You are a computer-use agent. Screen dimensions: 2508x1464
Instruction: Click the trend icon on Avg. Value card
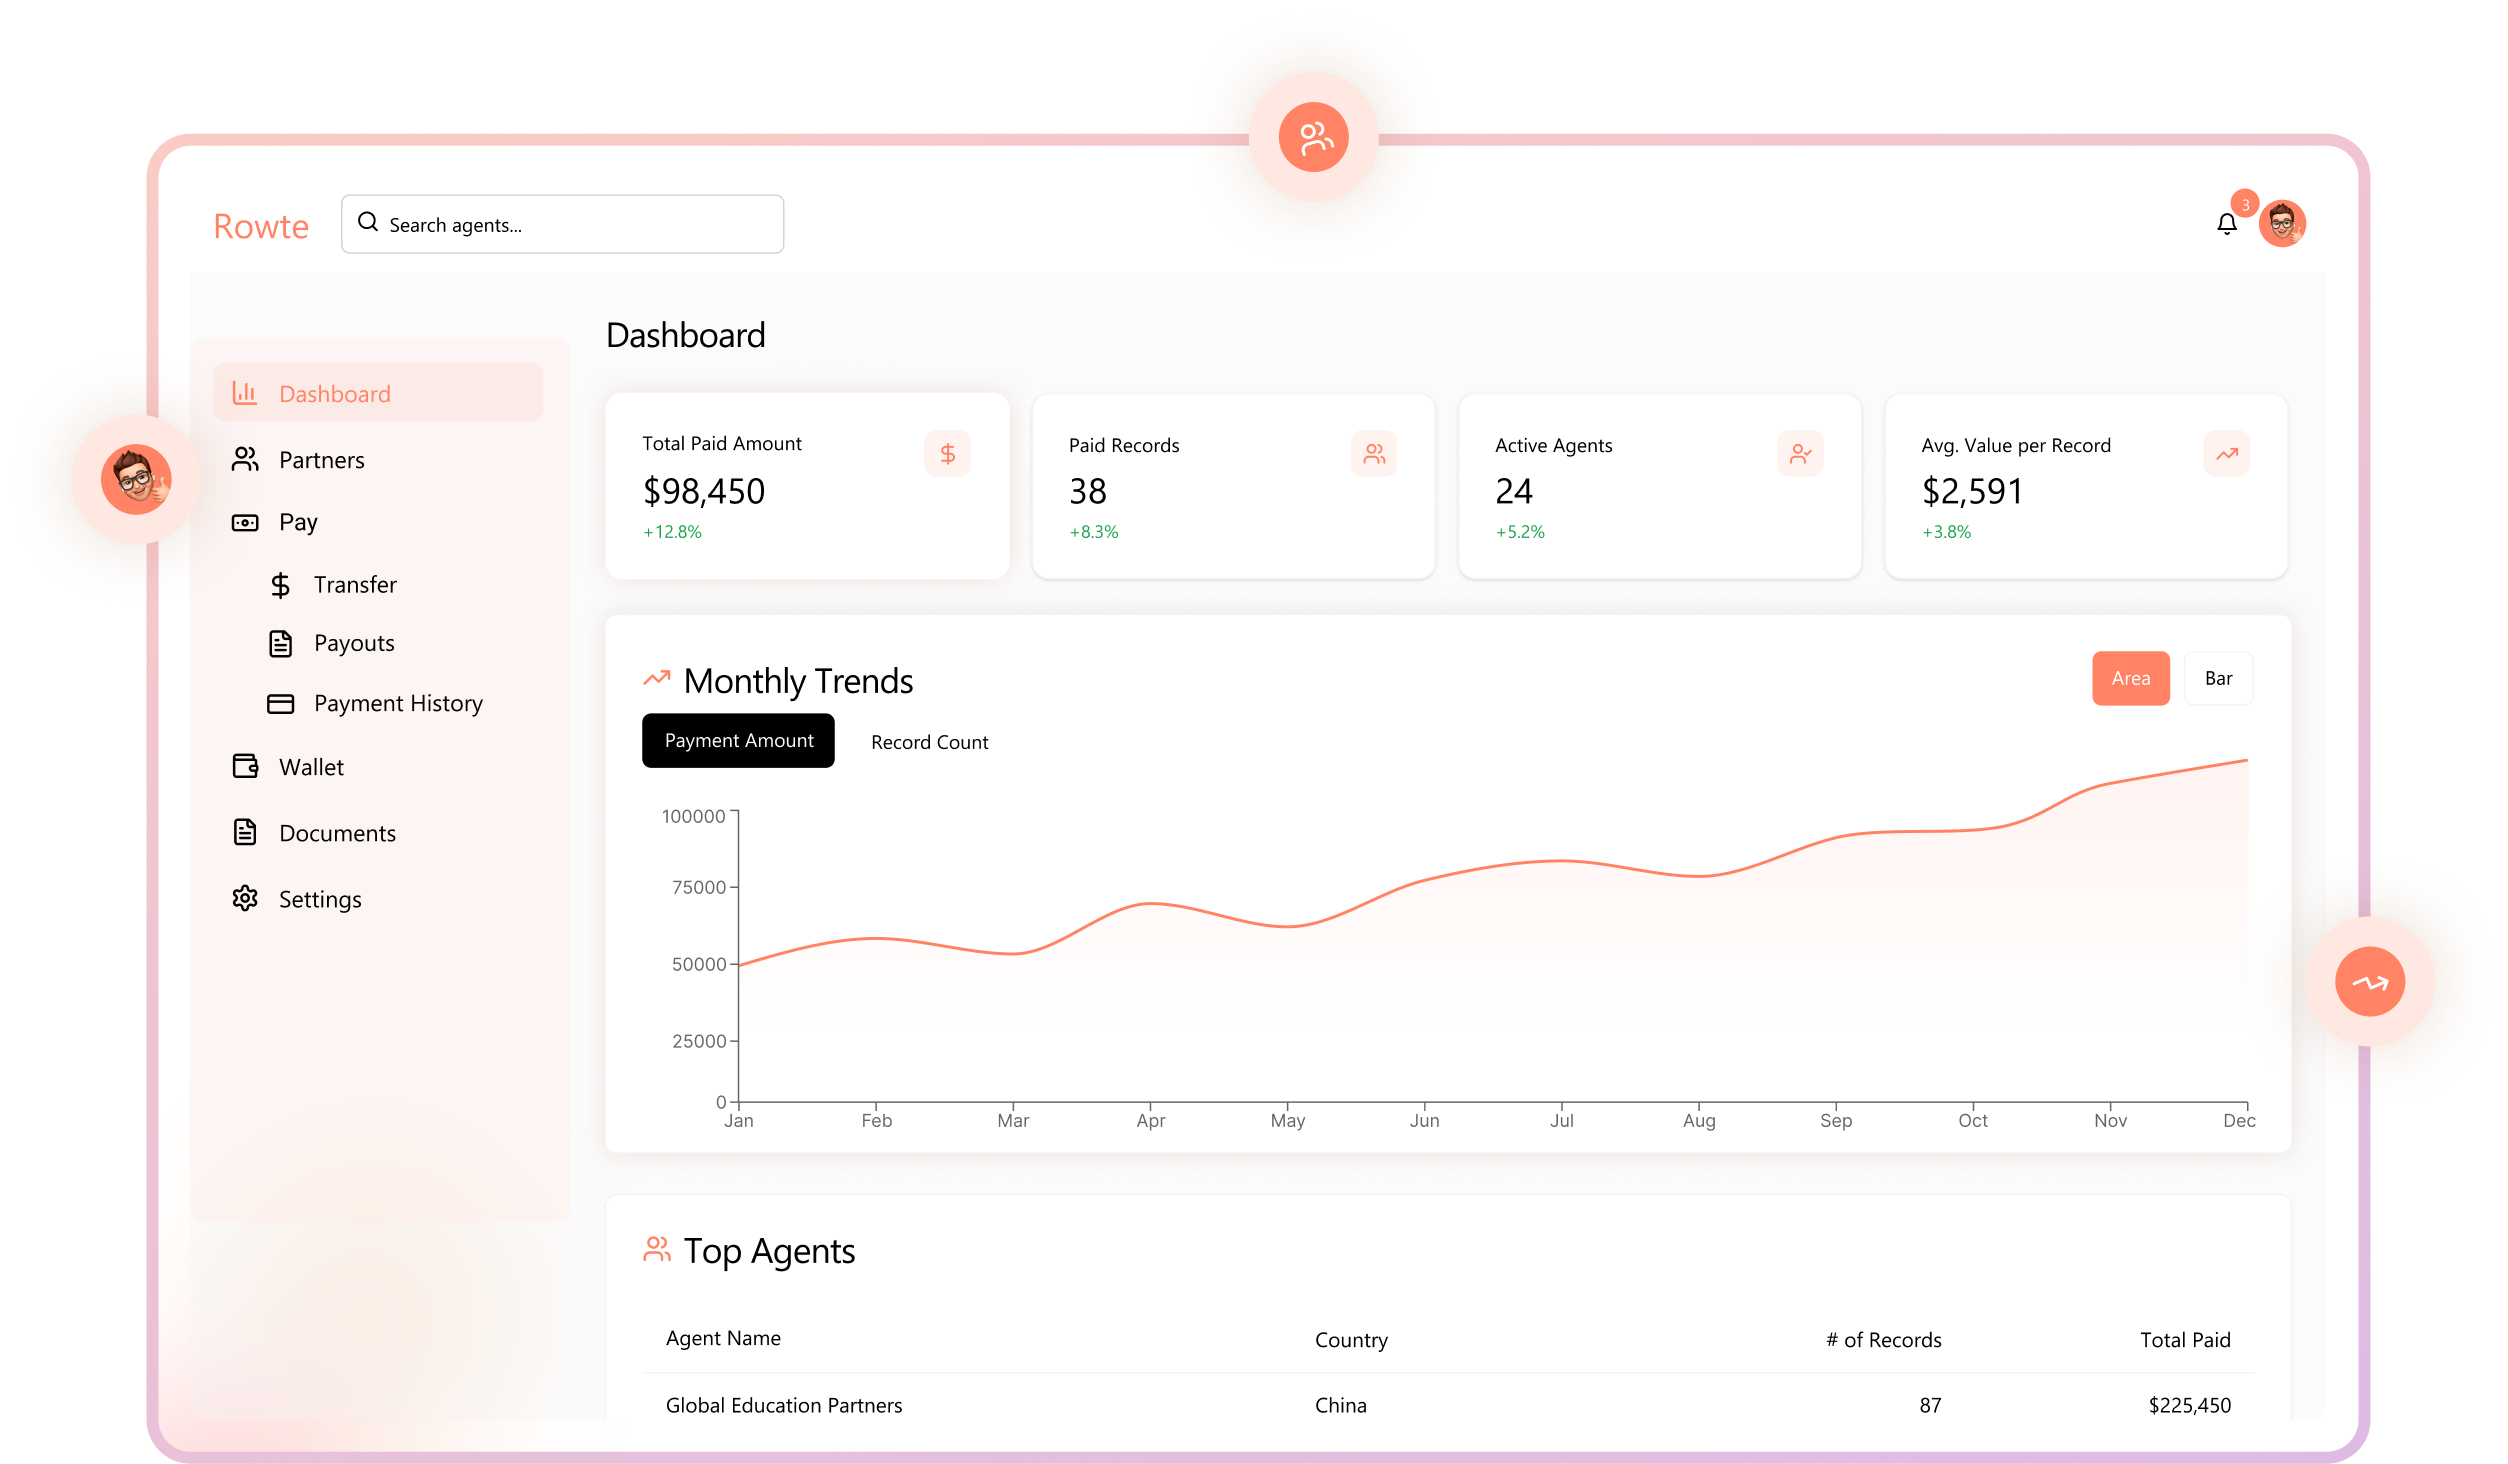click(x=2226, y=454)
